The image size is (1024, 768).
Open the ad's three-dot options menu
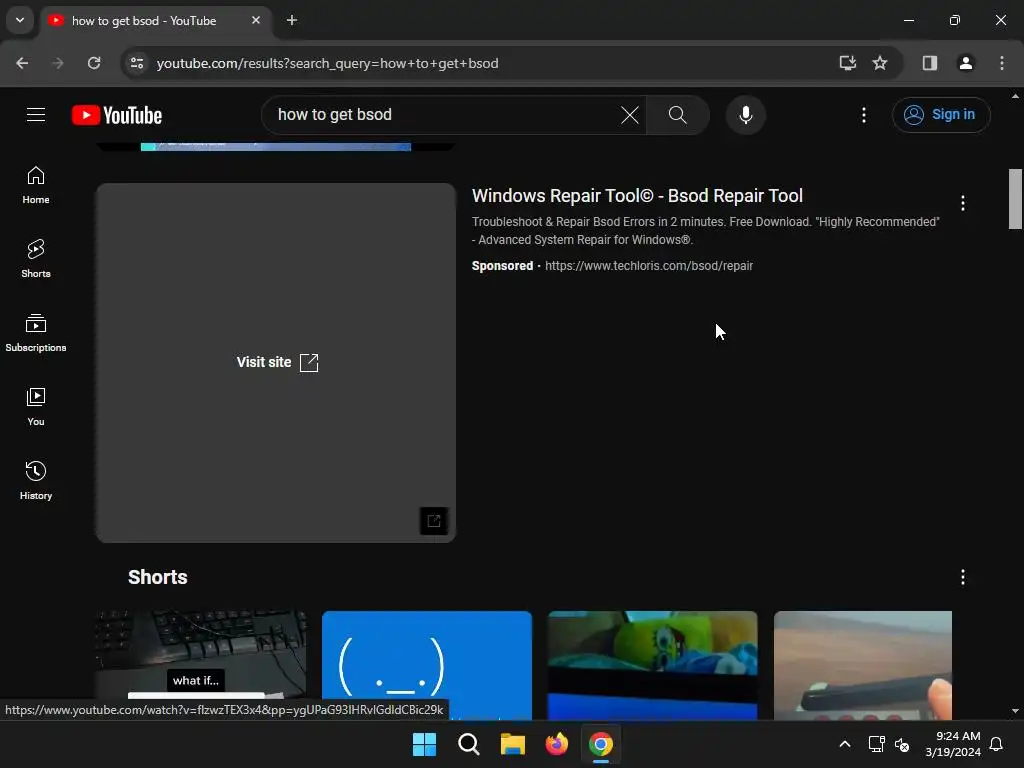(962, 203)
